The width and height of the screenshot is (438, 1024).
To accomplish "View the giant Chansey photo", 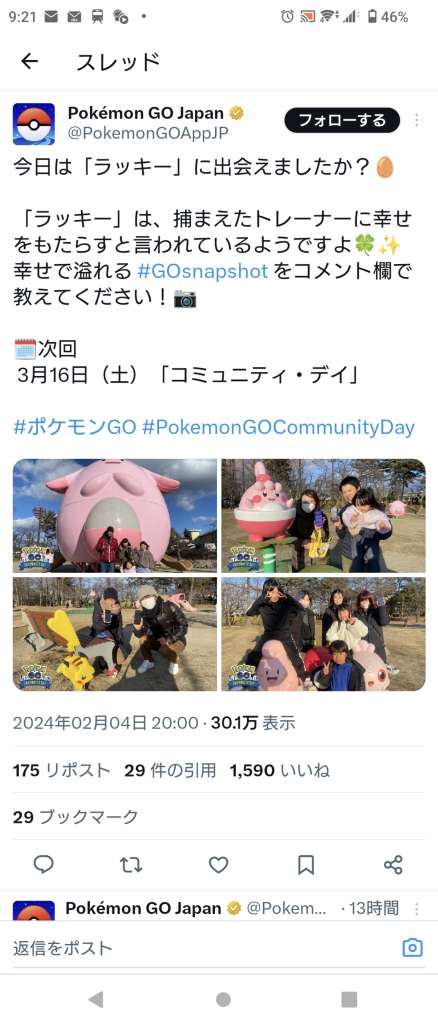I will (115, 515).
